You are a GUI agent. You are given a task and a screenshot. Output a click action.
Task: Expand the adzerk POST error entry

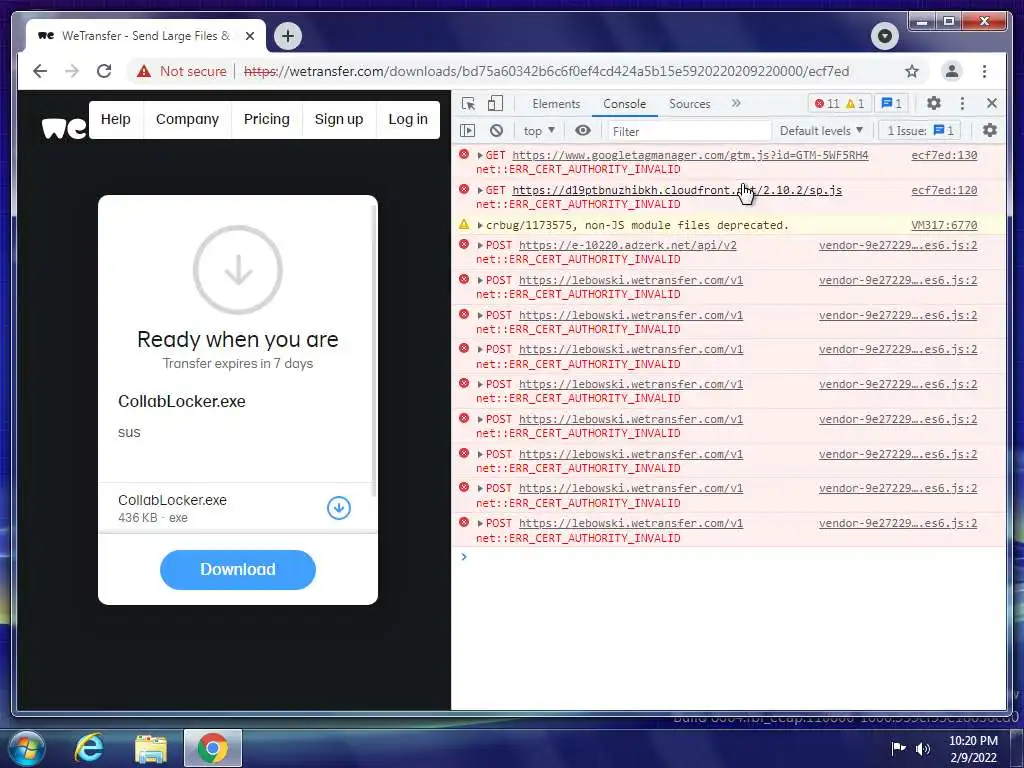[x=480, y=246]
